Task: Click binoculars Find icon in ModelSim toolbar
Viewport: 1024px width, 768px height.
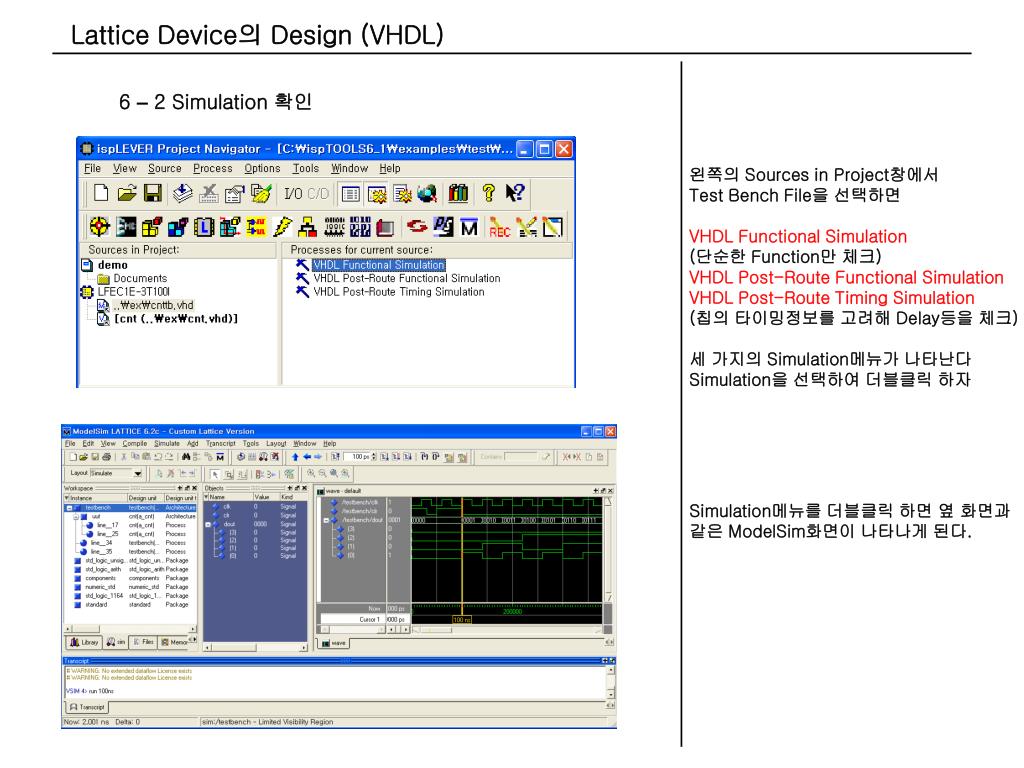Action: (186, 456)
